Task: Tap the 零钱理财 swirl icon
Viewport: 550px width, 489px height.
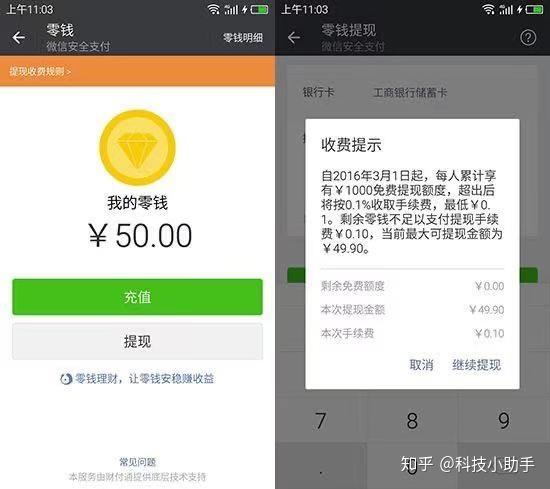Action: point(66,379)
